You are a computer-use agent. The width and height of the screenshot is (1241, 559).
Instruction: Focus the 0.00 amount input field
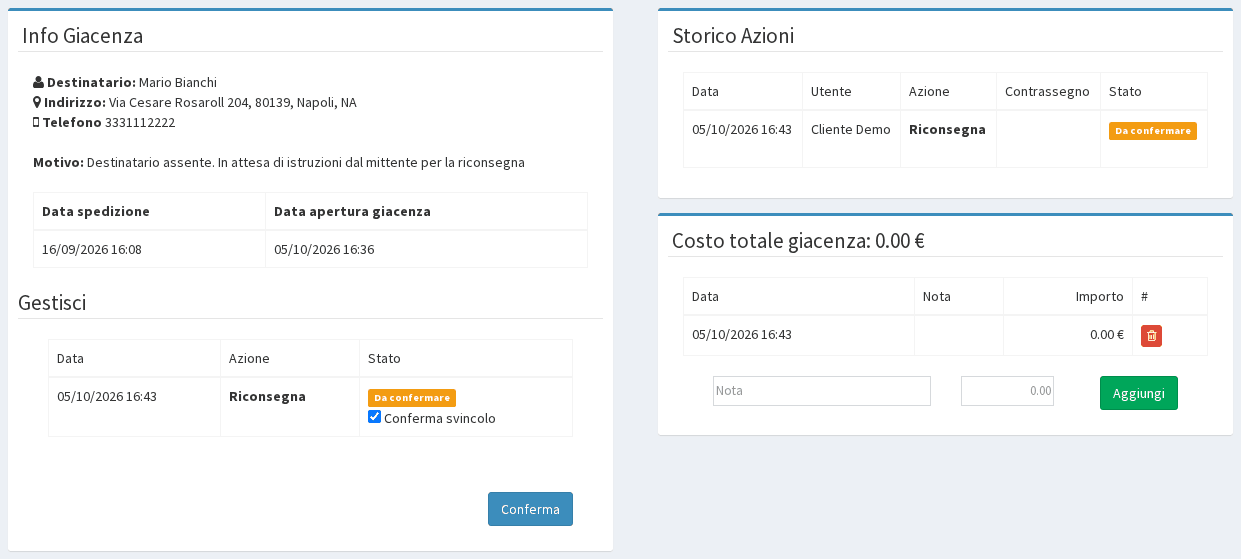[x=1007, y=391]
